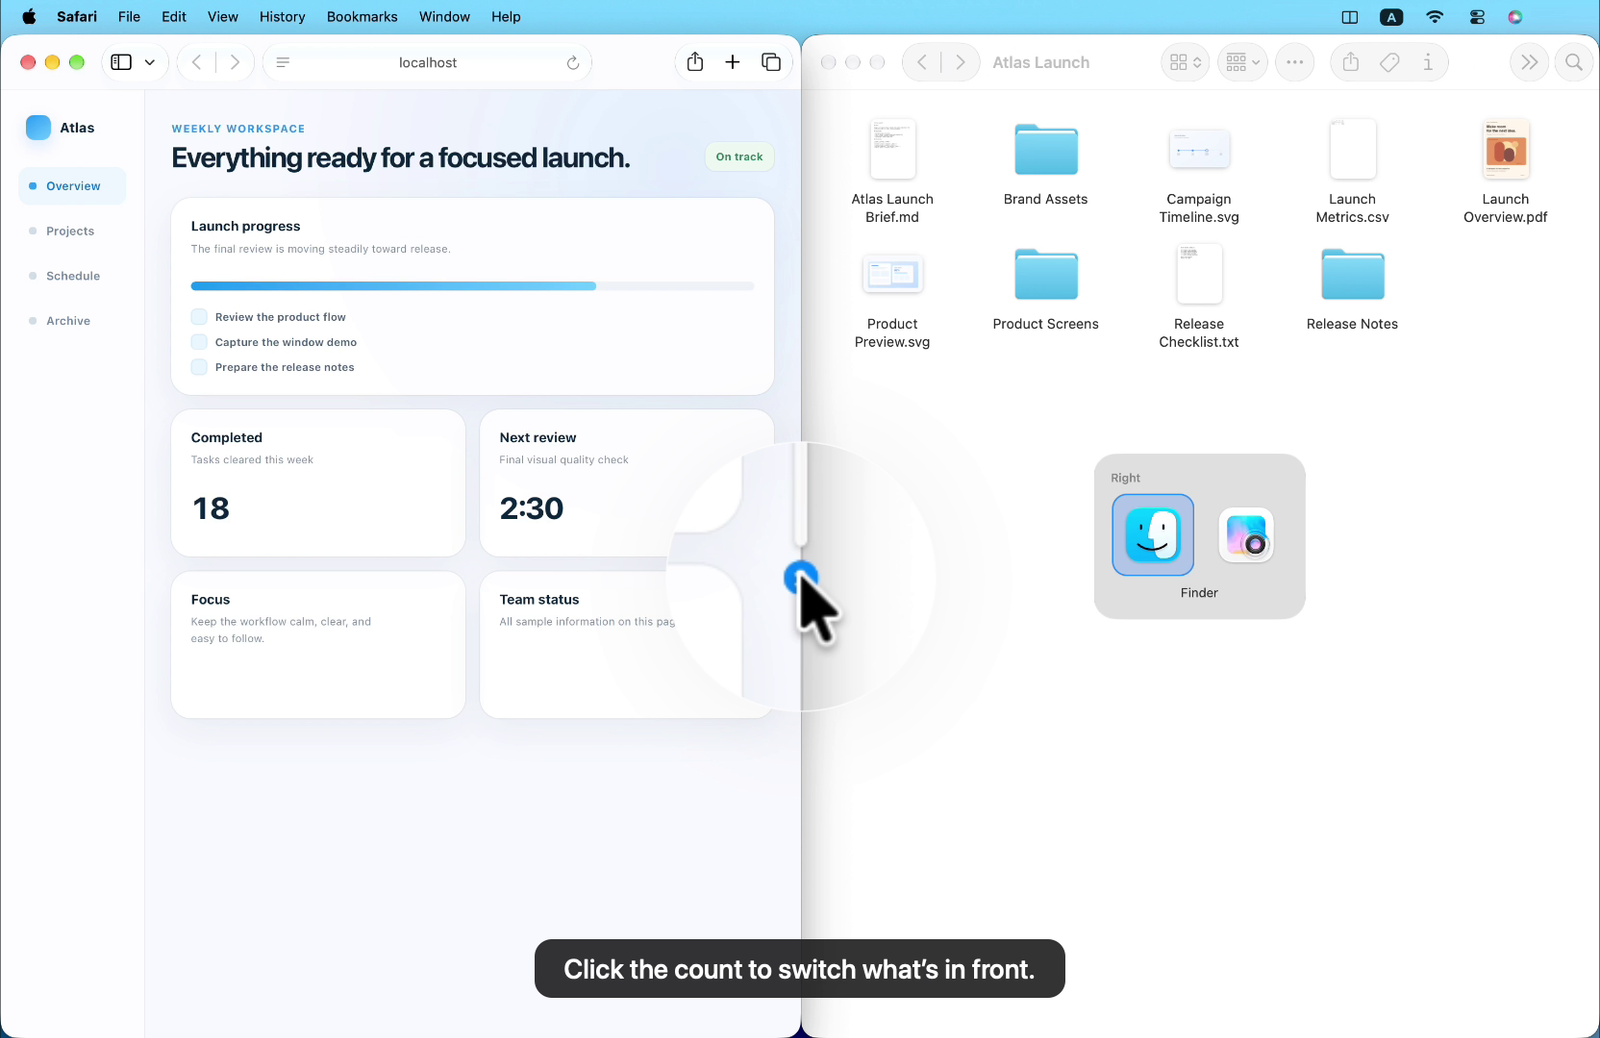Open Schedule in Atlas sidebar
This screenshot has height=1038, width=1600.
click(x=73, y=276)
